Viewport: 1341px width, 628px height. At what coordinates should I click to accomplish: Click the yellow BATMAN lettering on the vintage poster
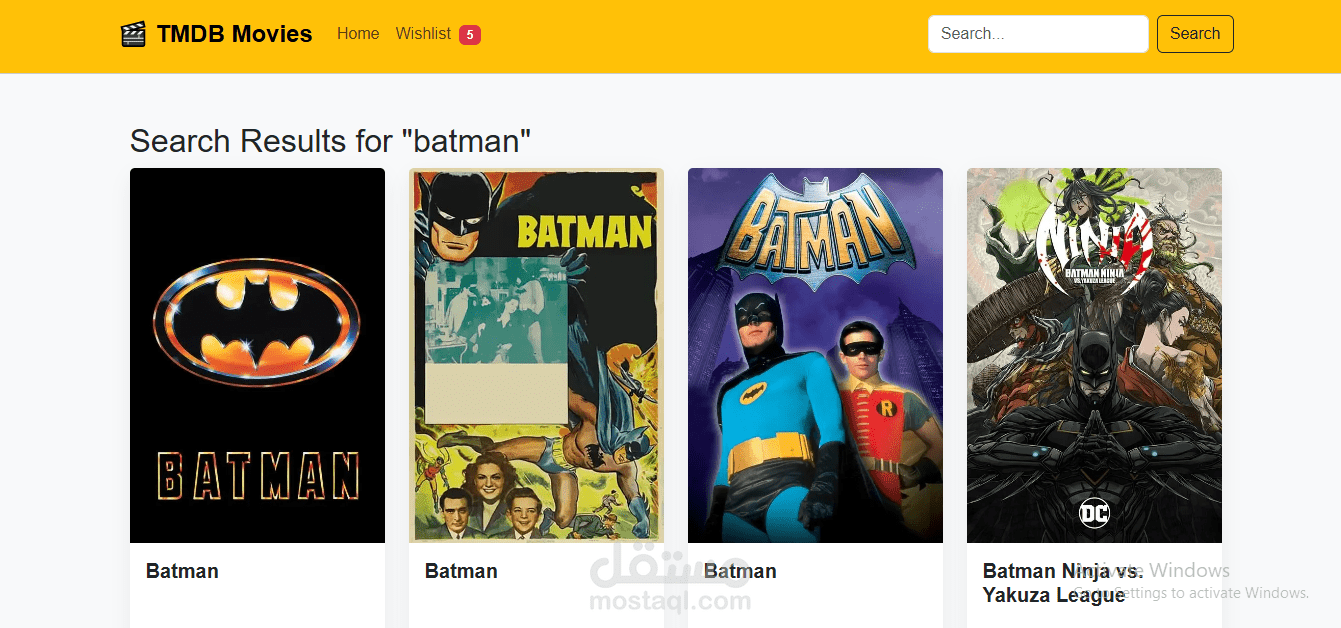(x=584, y=232)
